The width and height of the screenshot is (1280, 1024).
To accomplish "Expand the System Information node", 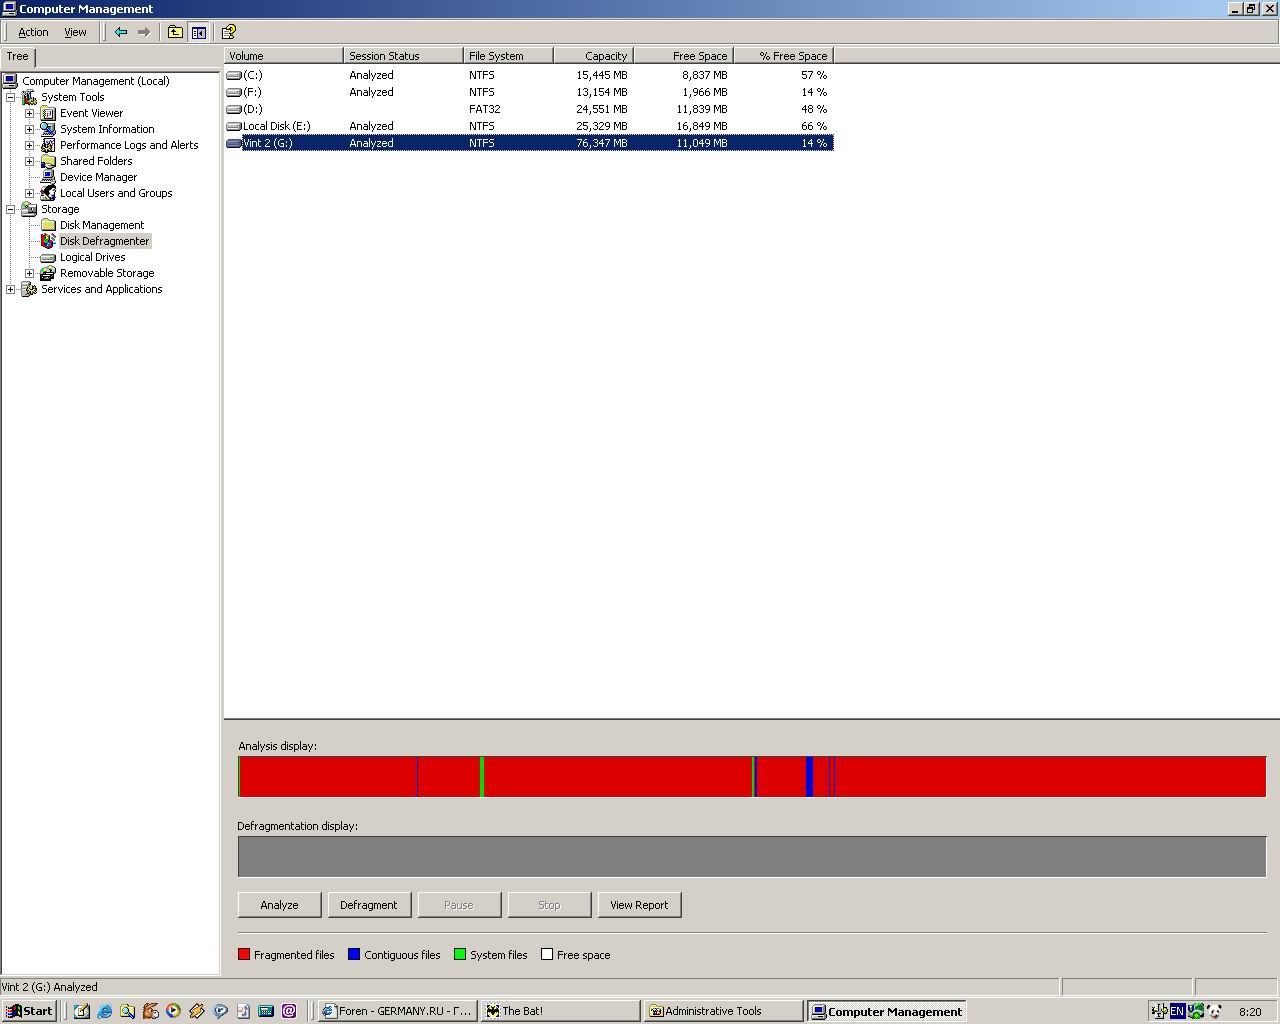I will 30,129.
